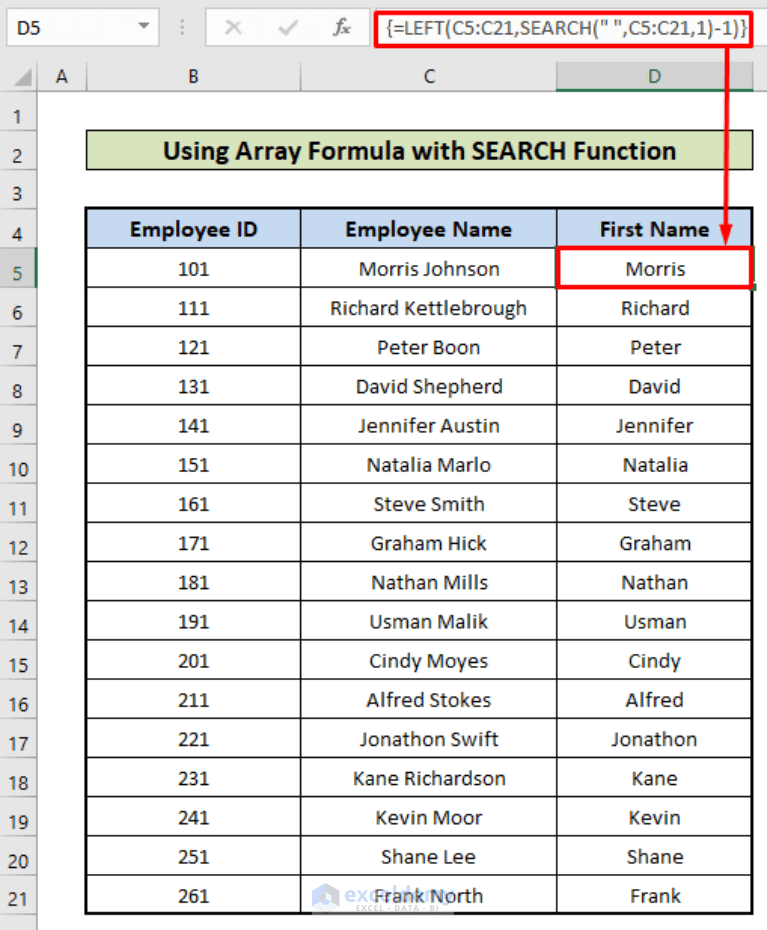Select first name cell 'Jennifer'

(x=654, y=425)
